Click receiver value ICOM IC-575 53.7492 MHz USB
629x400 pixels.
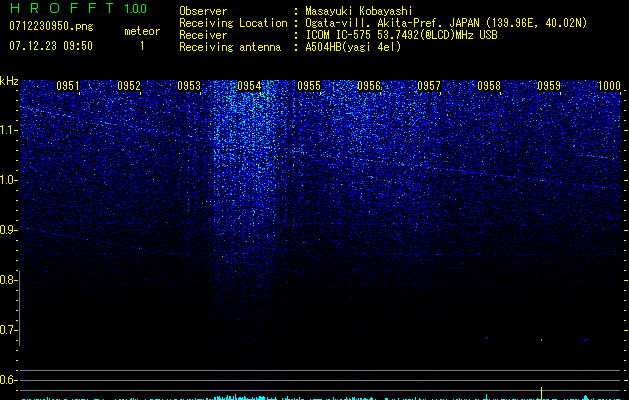[401, 35]
